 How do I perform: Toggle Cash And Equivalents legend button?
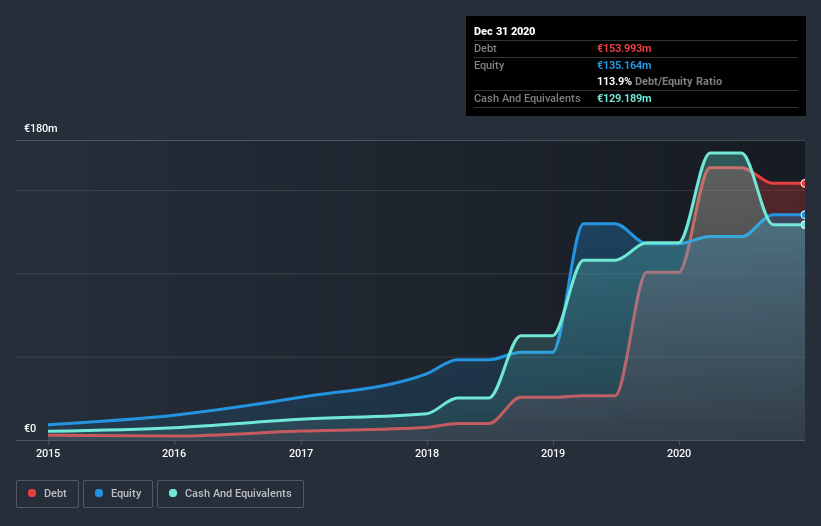pos(230,494)
